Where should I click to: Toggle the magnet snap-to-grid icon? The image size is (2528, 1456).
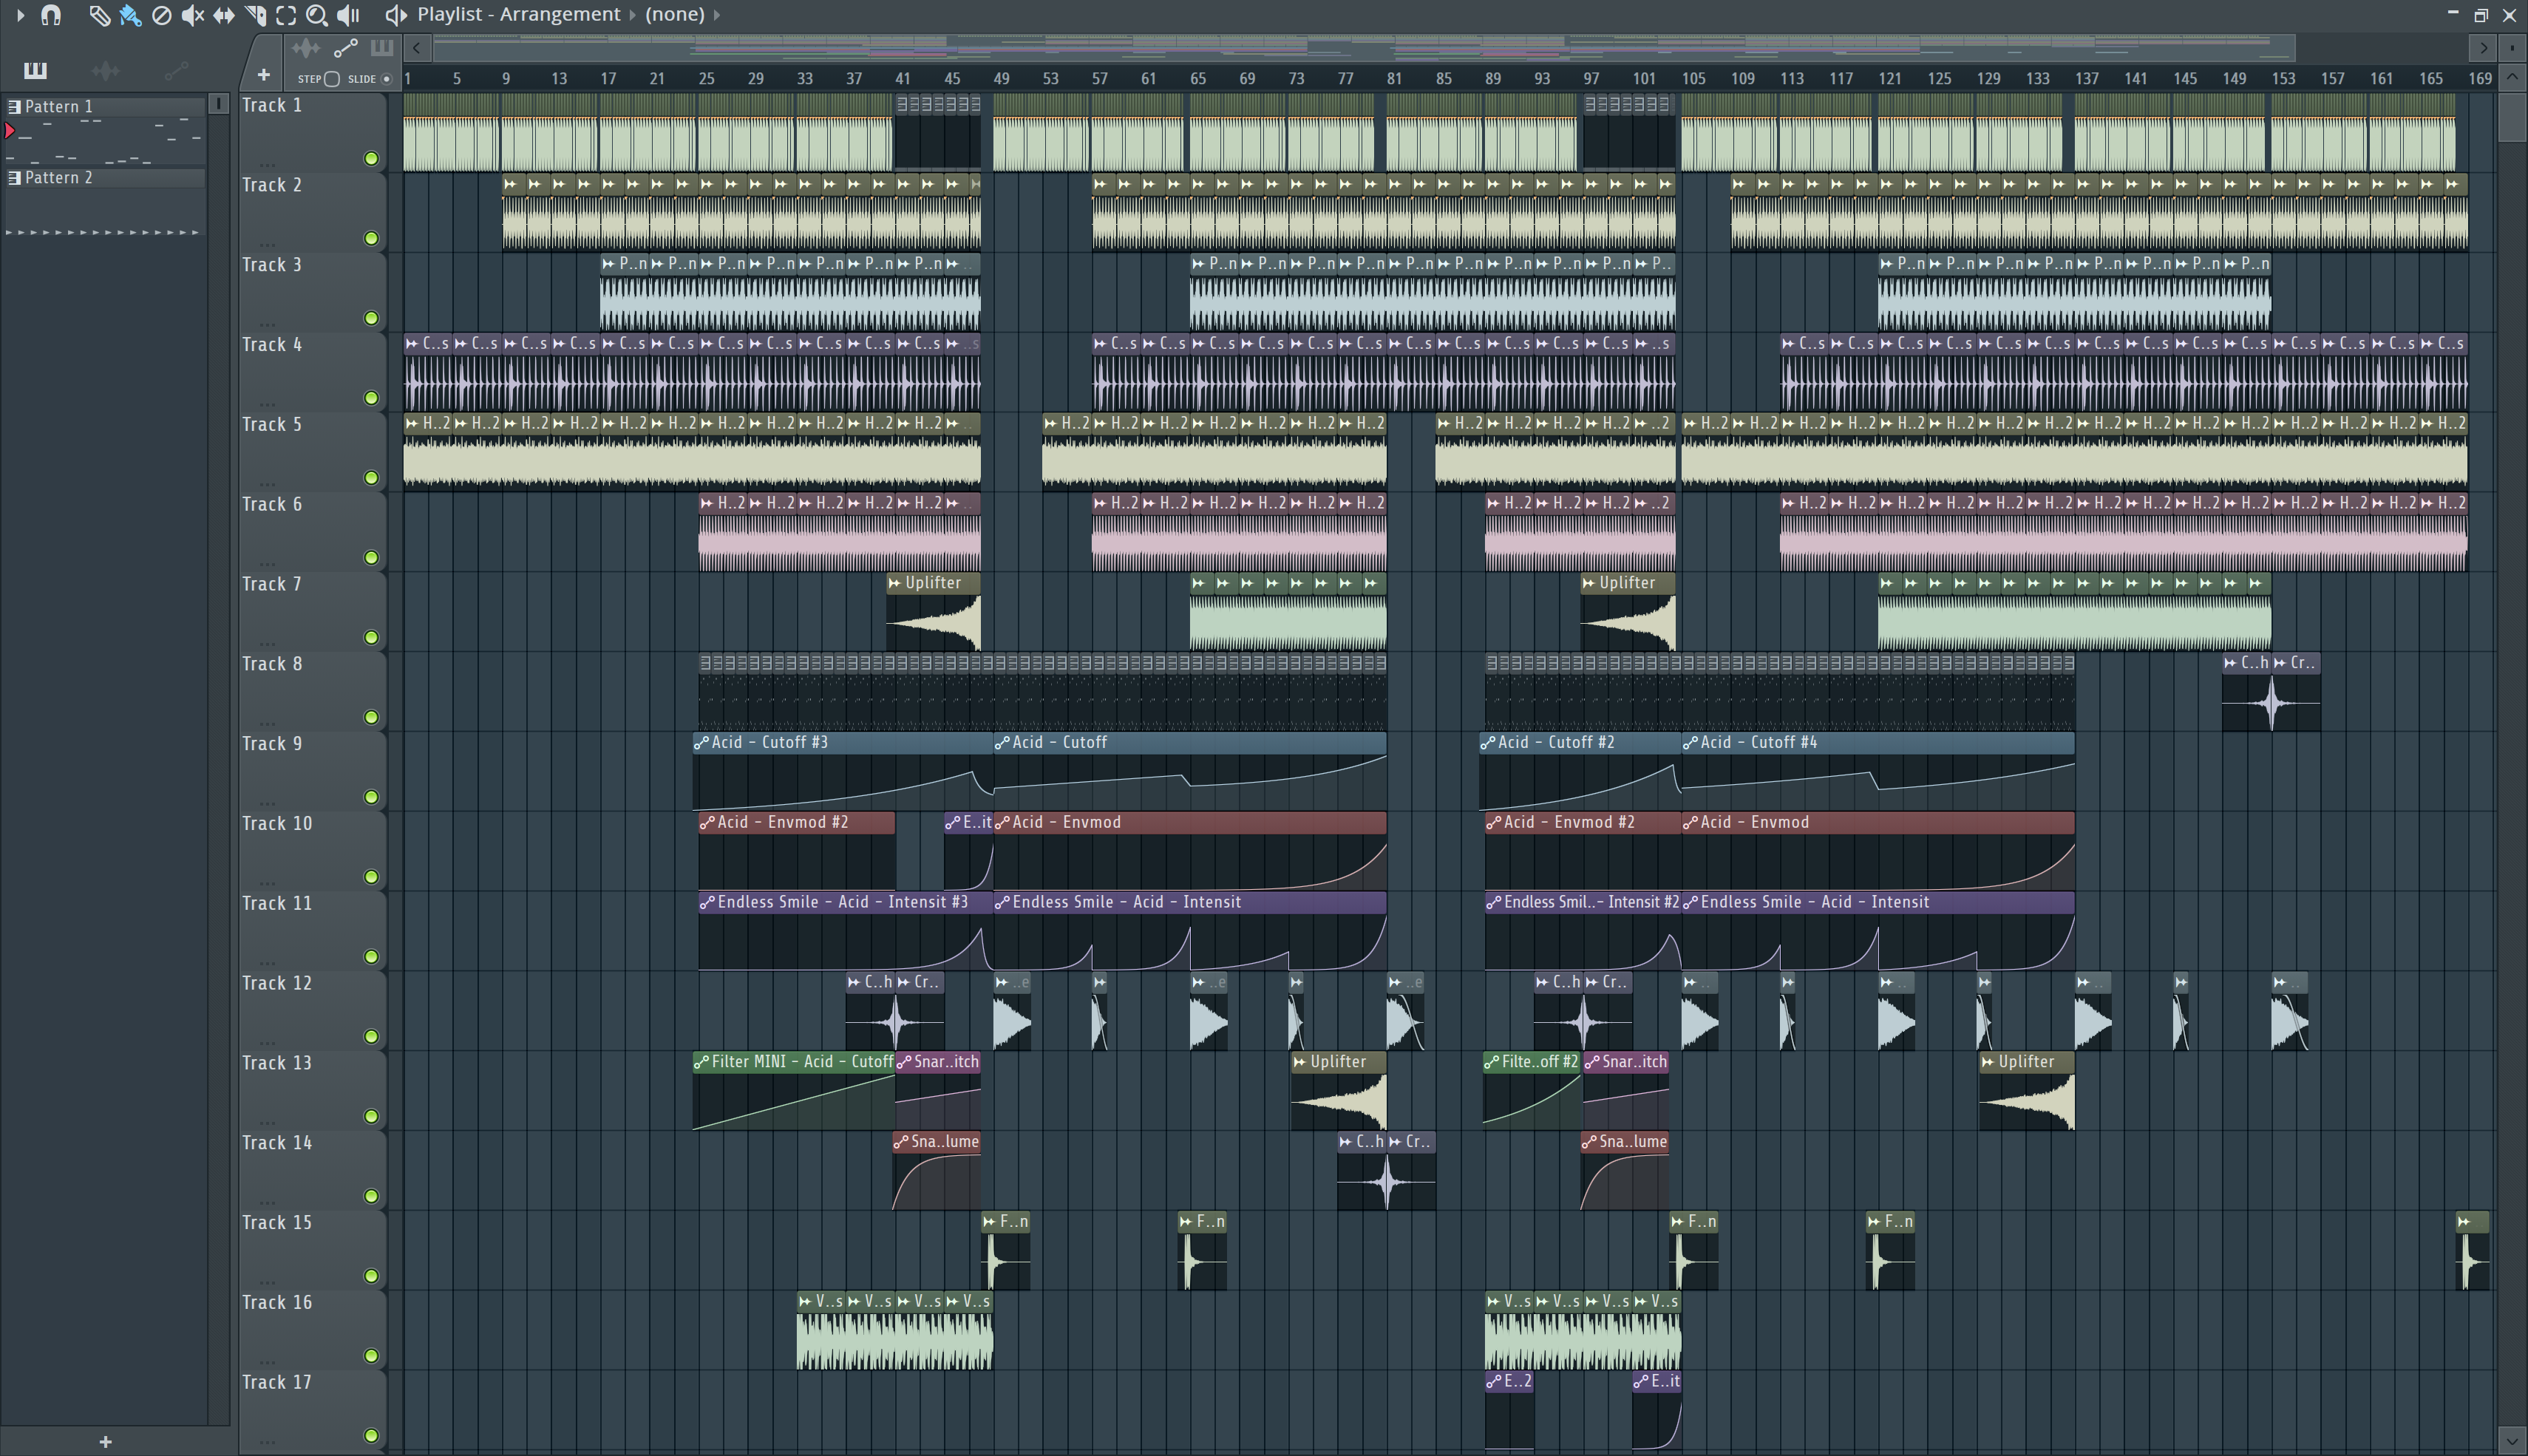click(x=51, y=15)
